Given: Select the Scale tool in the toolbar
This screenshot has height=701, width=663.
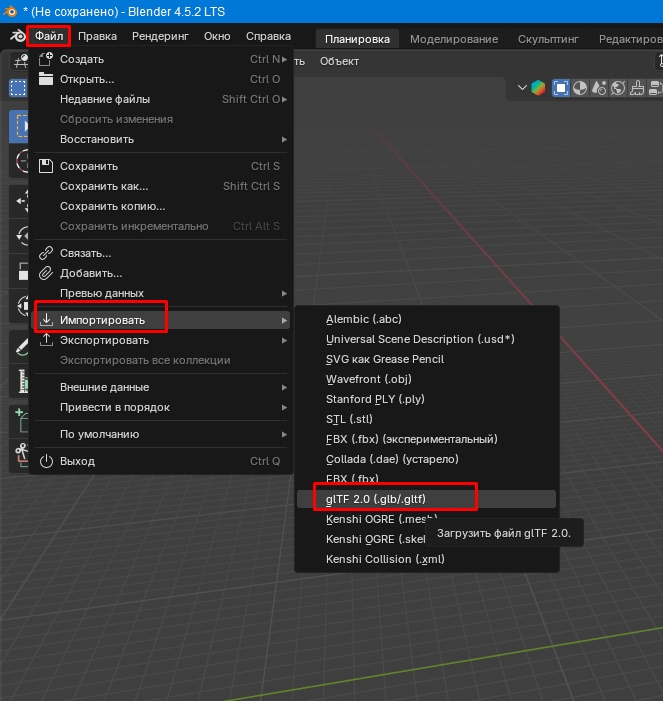Looking at the screenshot, I should (20, 270).
